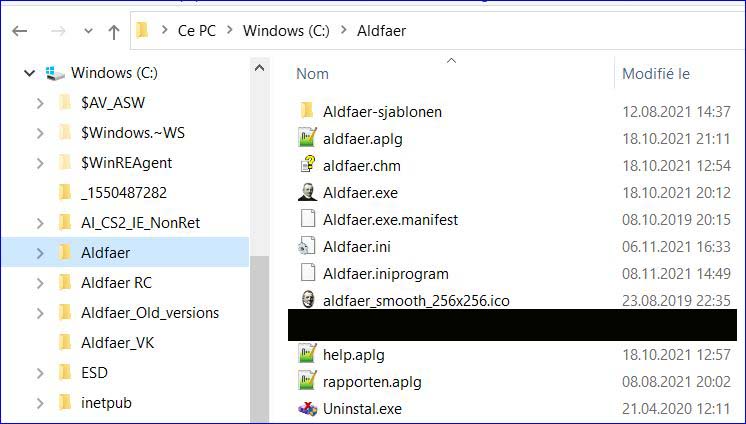Select the Uninstal.exe icon
This screenshot has height=424, width=746.
(x=307, y=408)
